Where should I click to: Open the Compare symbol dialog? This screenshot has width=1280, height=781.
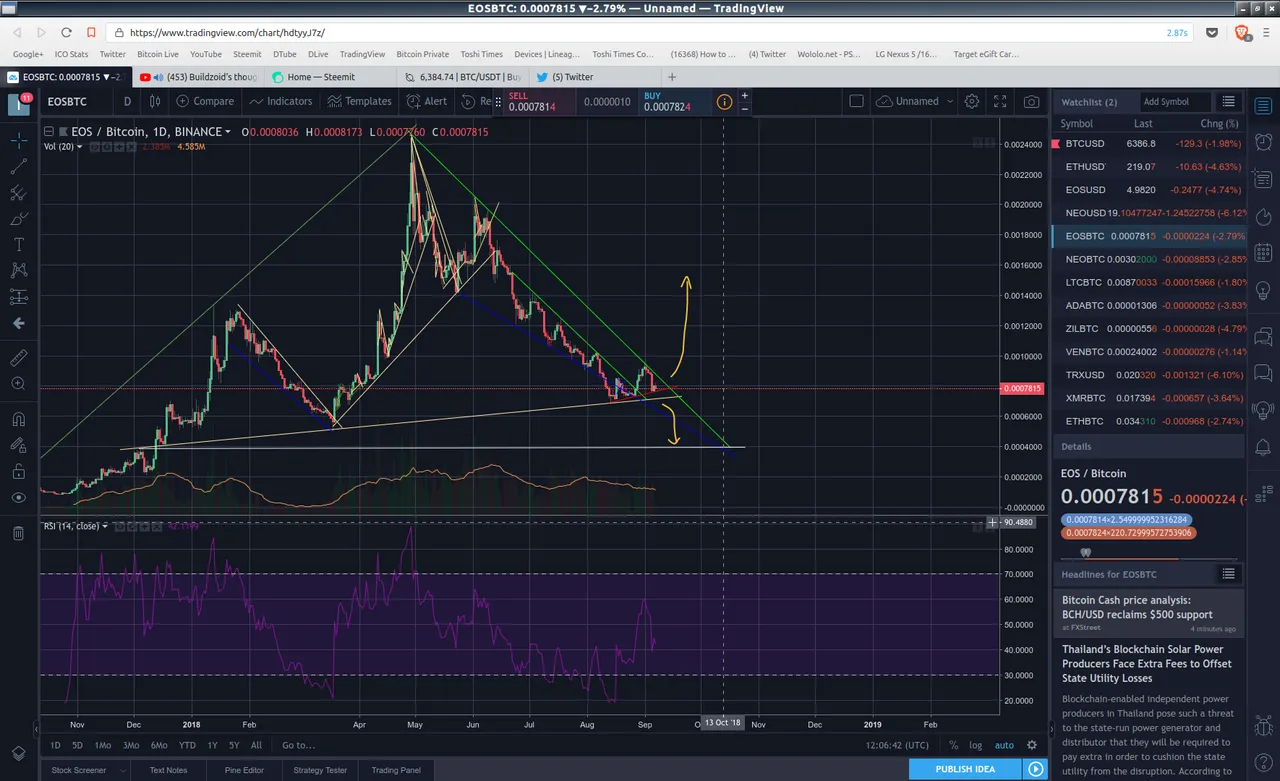[205, 101]
